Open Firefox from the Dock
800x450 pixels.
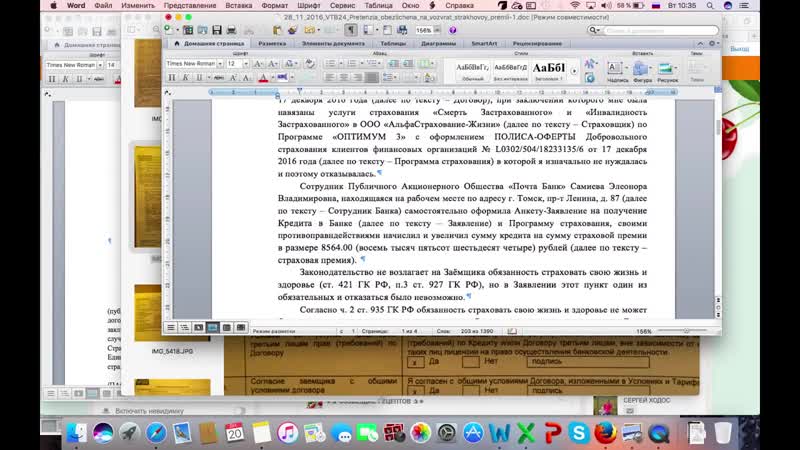click(605, 433)
